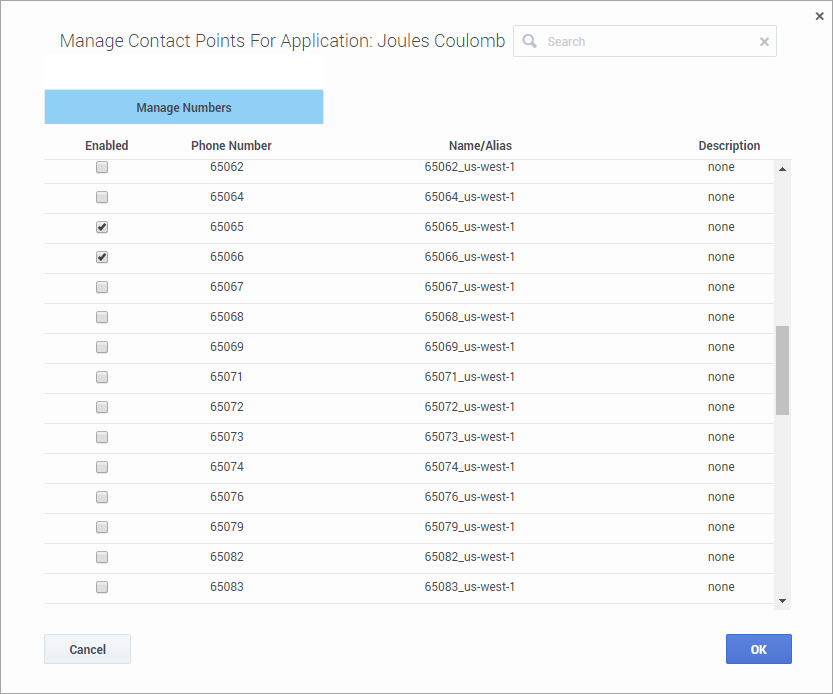Enable contact point 65083
The height and width of the screenshot is (694, 833).
(102, 587)
